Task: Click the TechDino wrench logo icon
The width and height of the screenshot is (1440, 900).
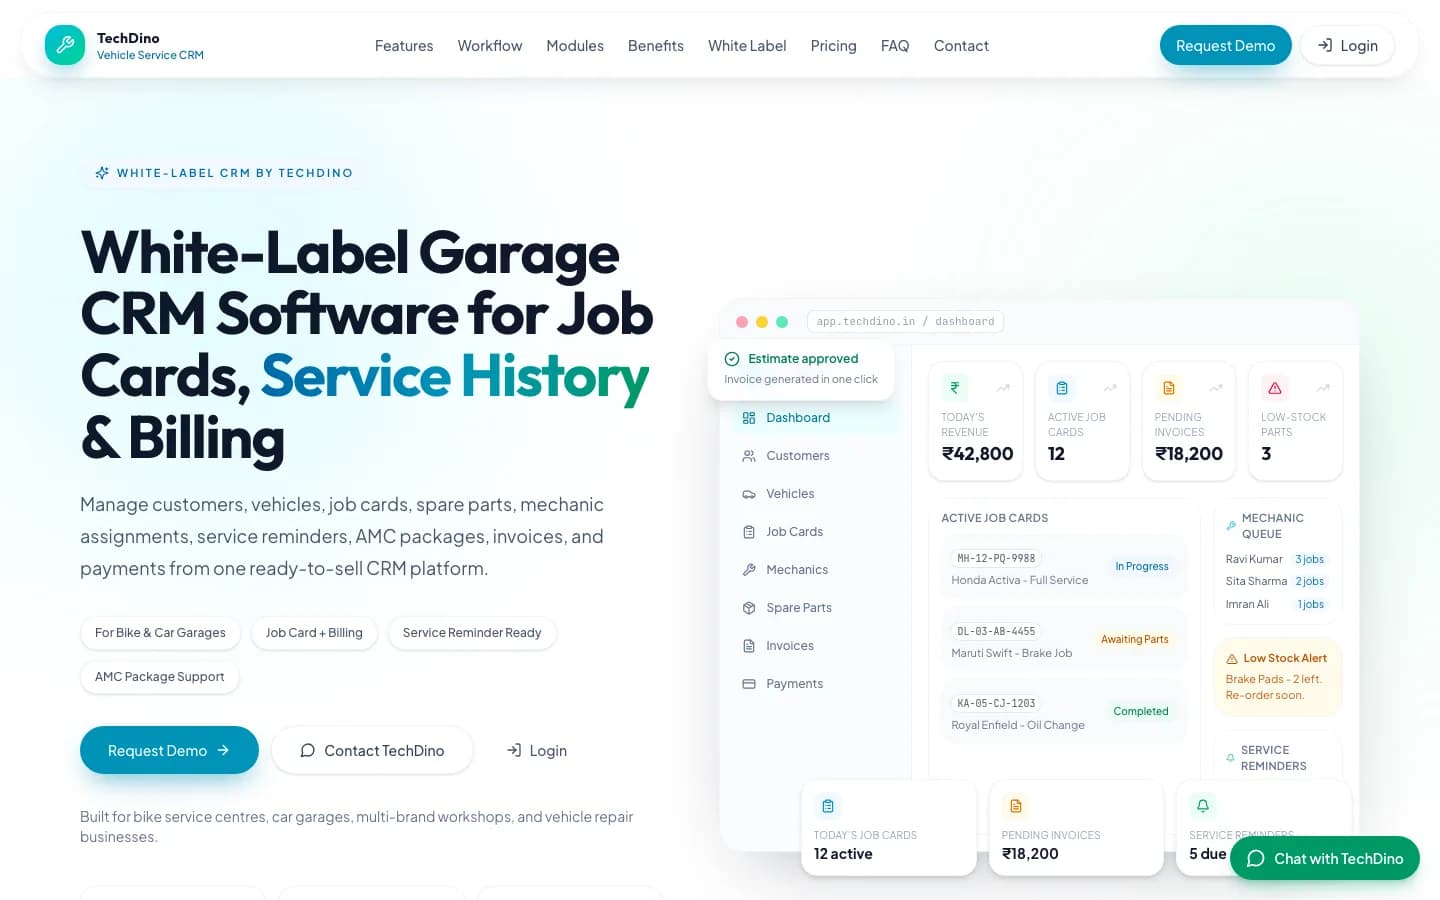Action: point(65,45)
